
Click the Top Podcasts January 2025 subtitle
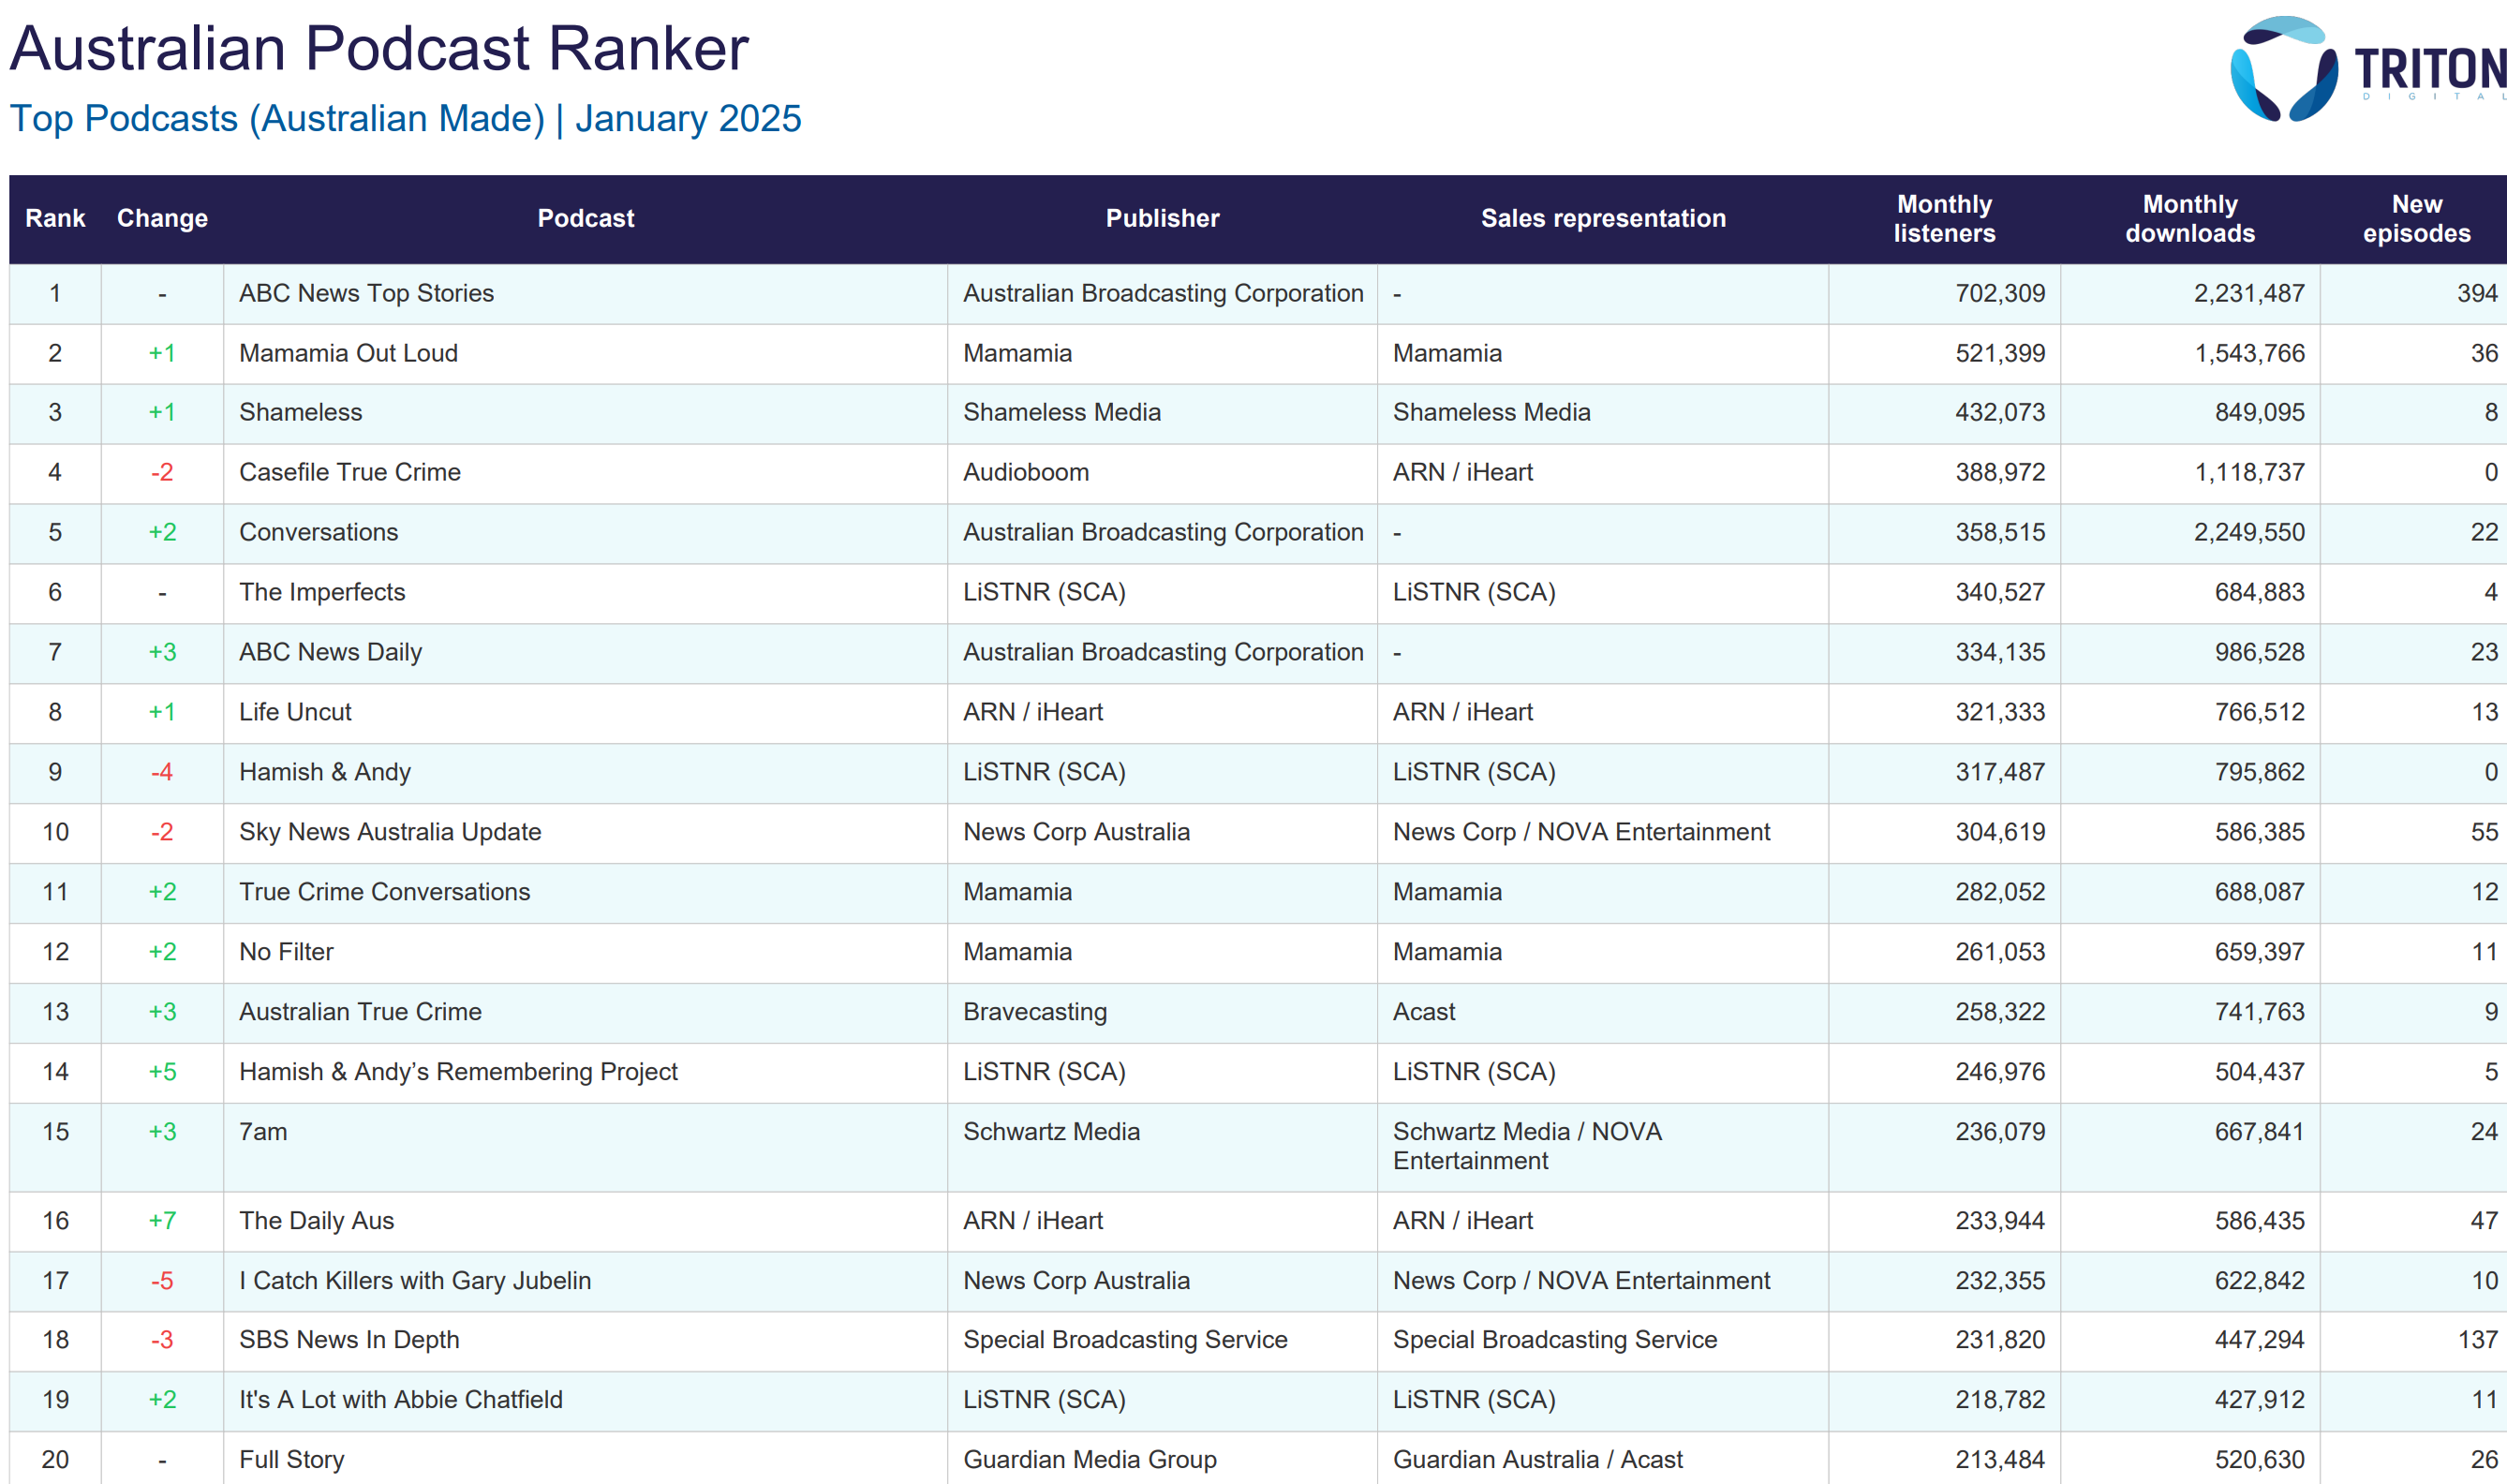click(x=405, y=118)
